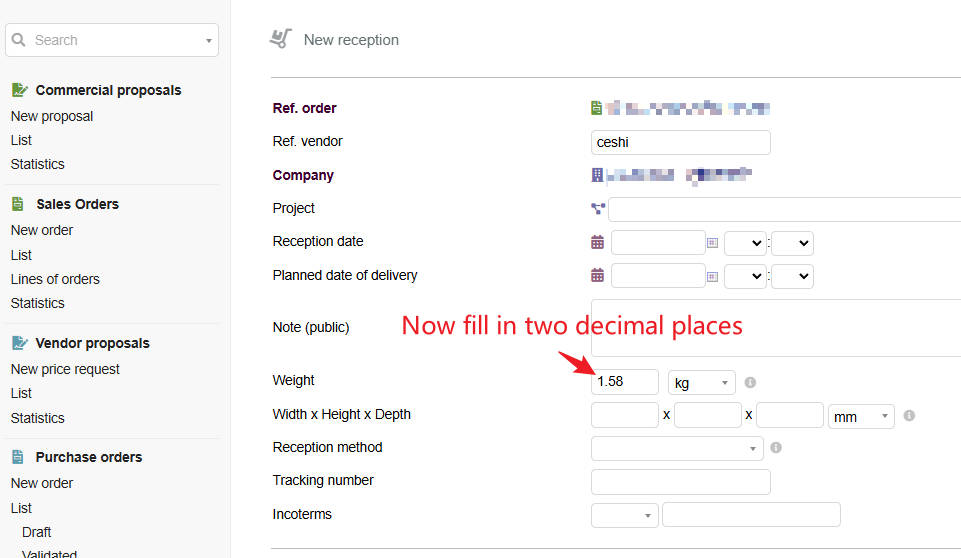Click the info icon beside weight unit
961x558 pixels.
point(750,382)
